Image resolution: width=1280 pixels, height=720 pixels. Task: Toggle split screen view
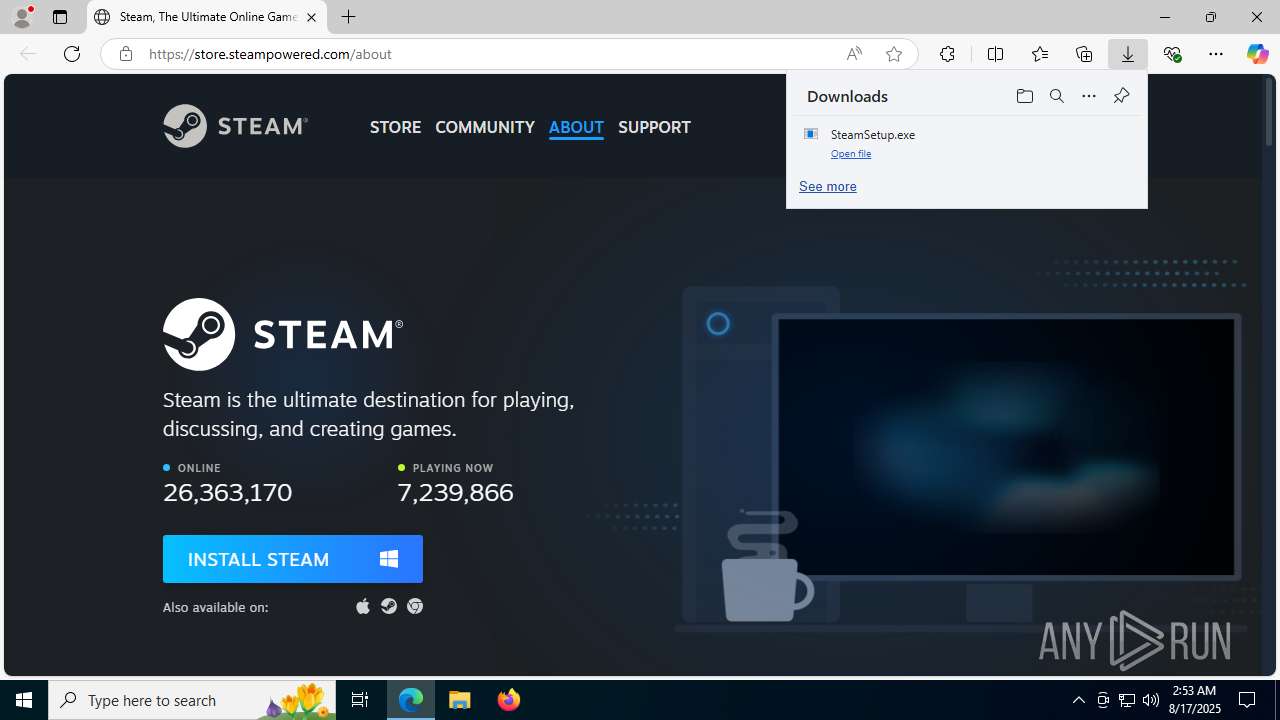tap(995, 54)
